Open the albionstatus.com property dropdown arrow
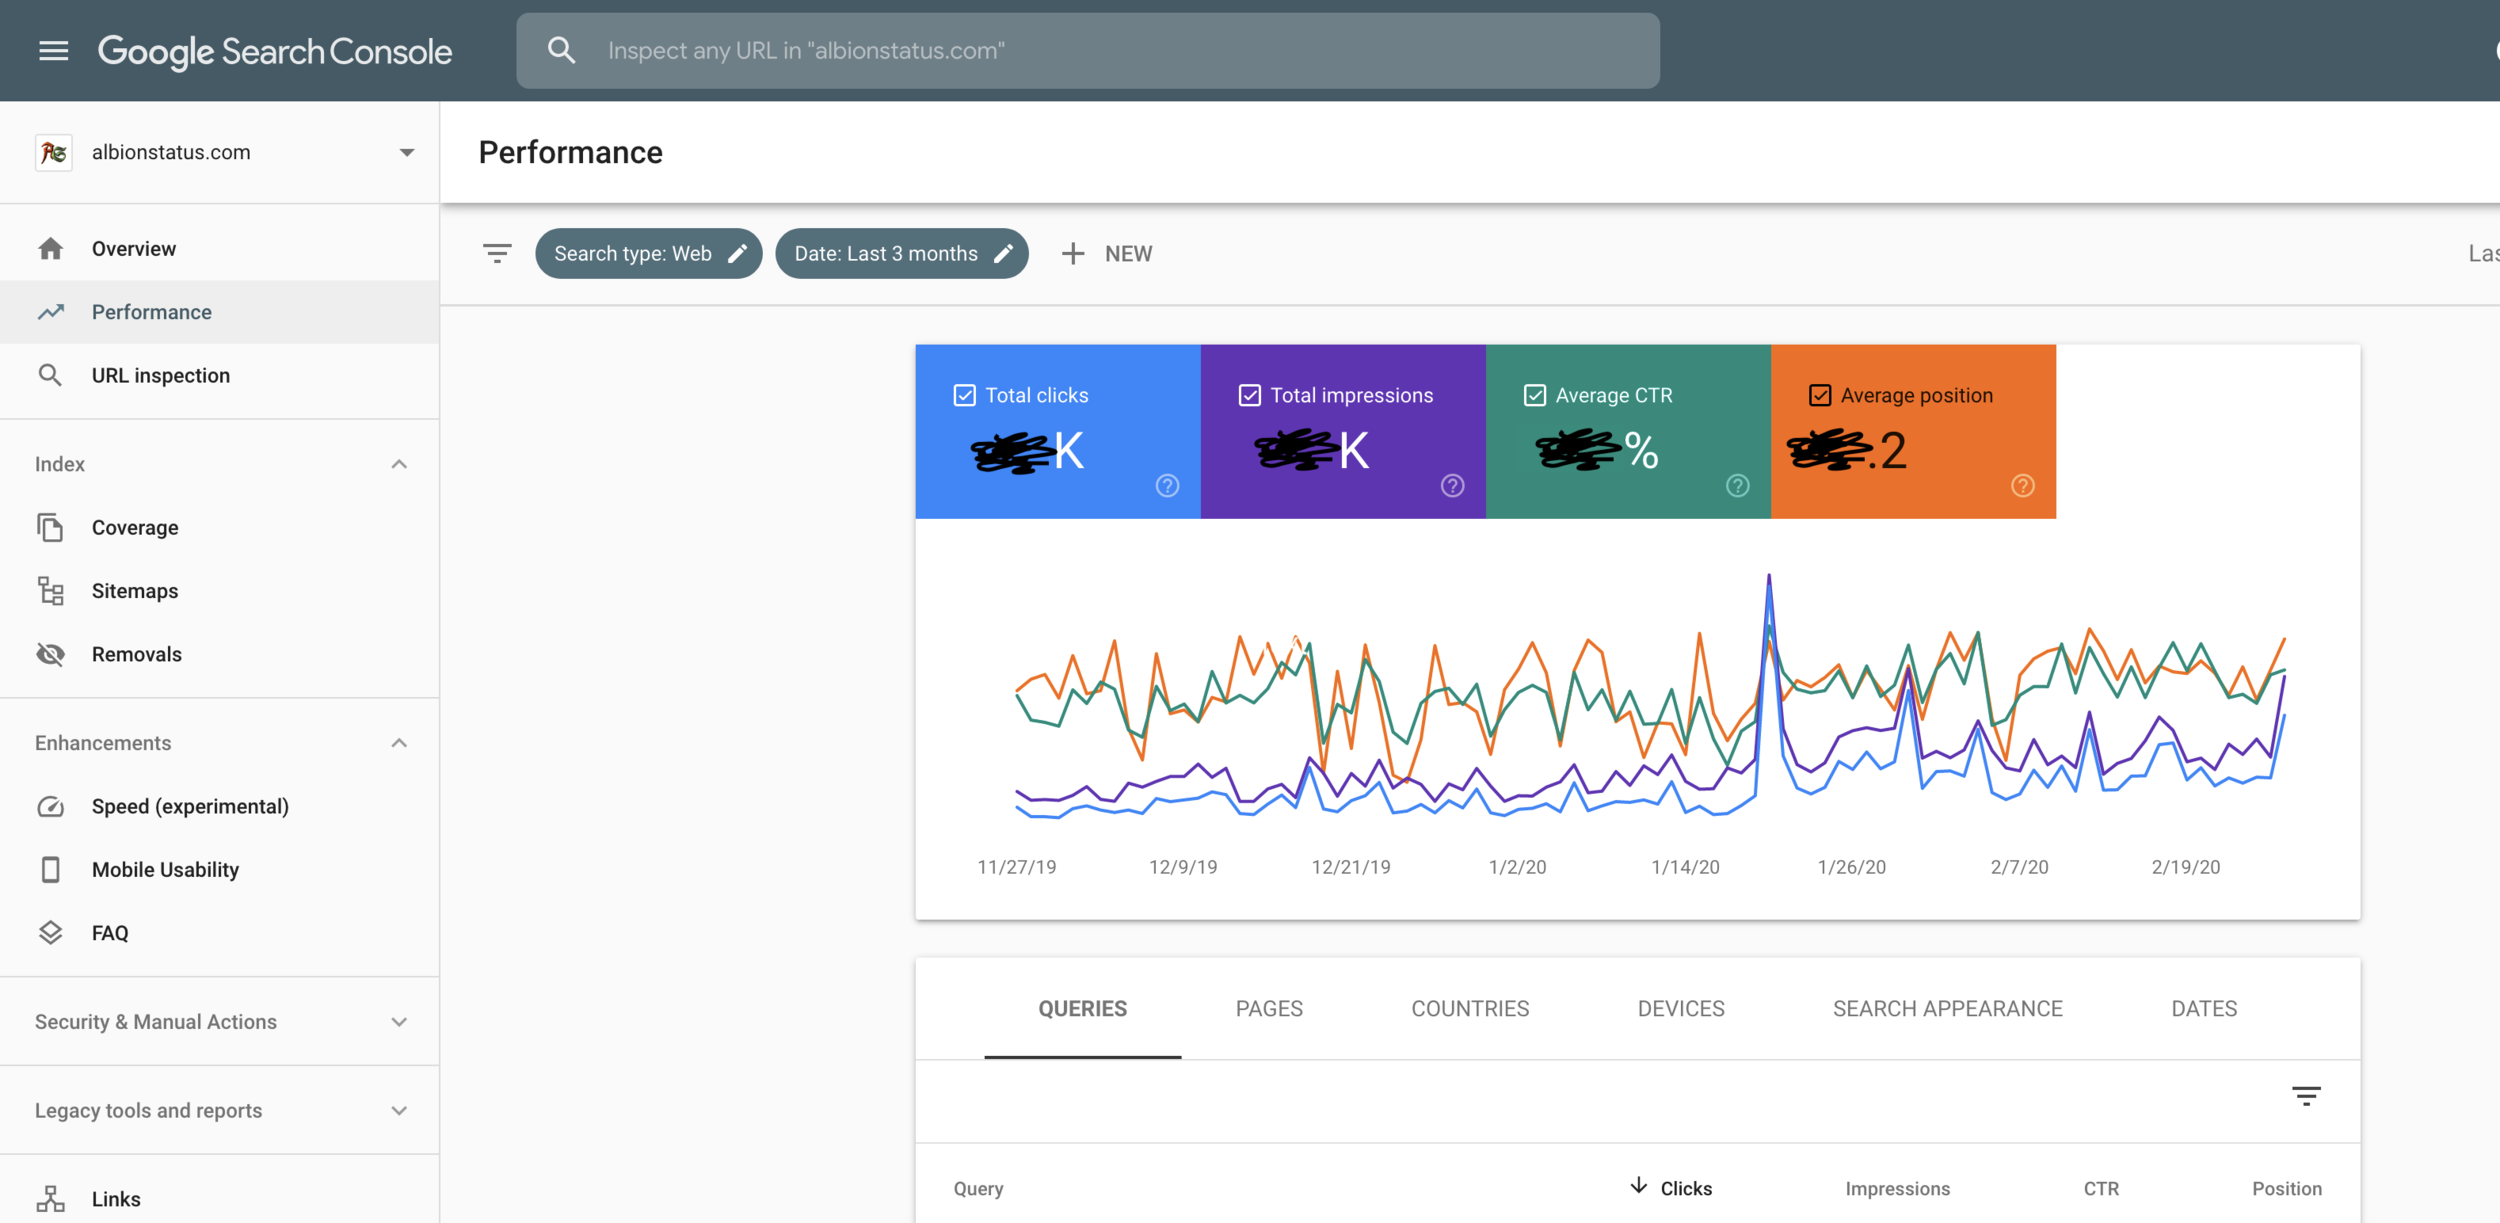Viewport: 2500px width, 1223px height. point(407,153)
